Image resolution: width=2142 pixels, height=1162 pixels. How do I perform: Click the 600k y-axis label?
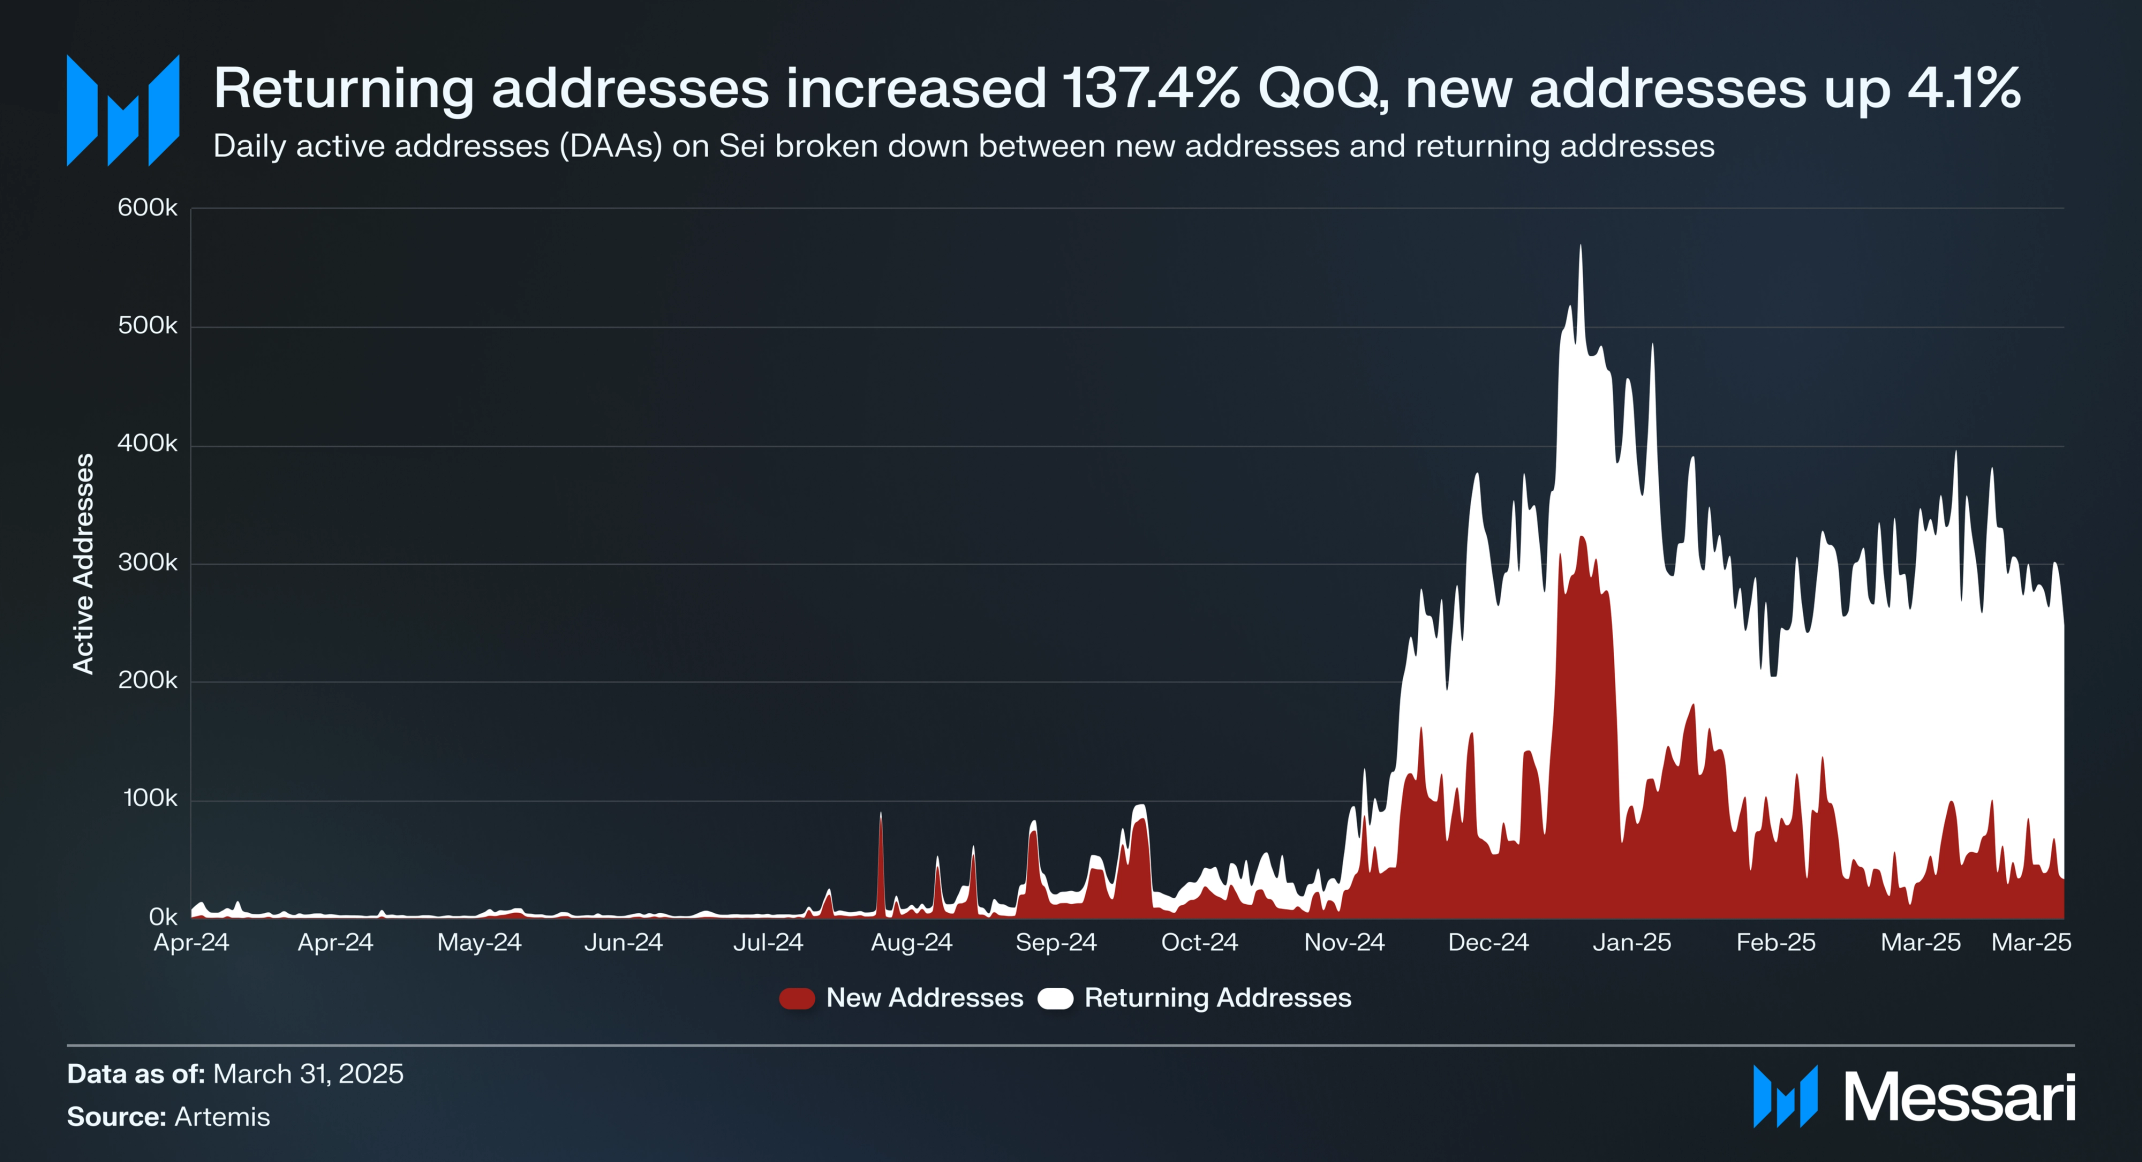pyautogui.click(x=147, y=208)
